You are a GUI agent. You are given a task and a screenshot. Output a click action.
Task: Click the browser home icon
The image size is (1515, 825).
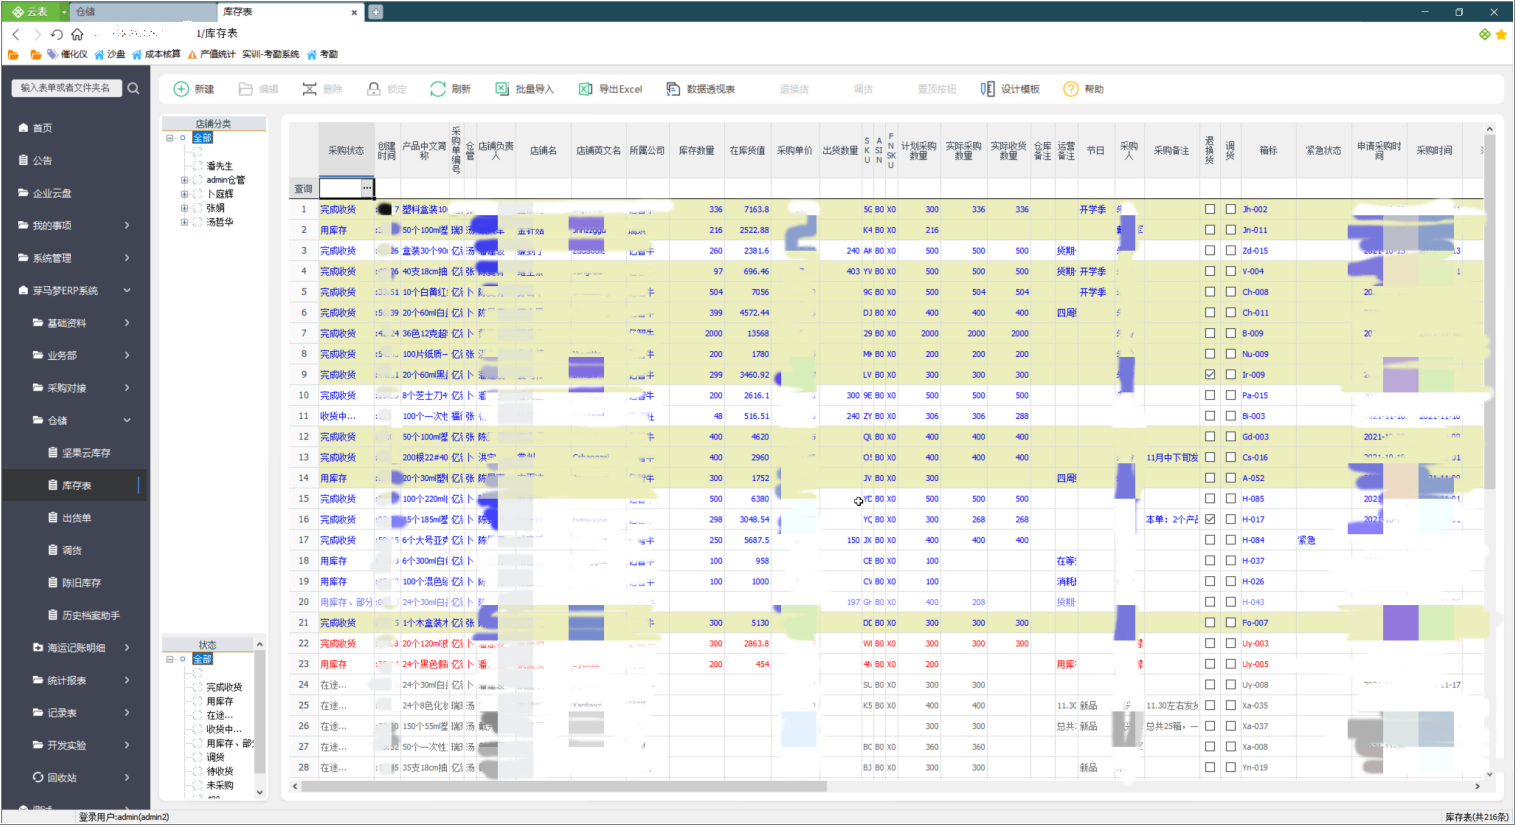click(77, 34)
